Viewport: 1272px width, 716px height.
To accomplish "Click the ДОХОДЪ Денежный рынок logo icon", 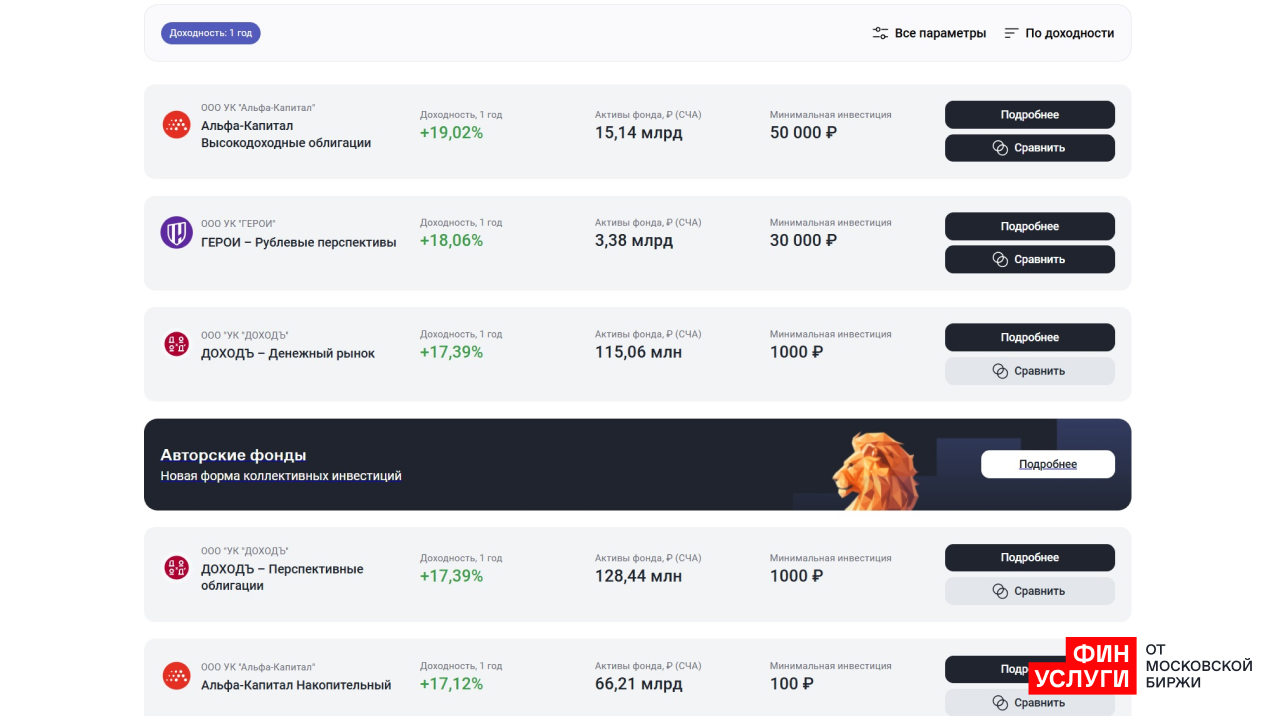I will (177, 345).
